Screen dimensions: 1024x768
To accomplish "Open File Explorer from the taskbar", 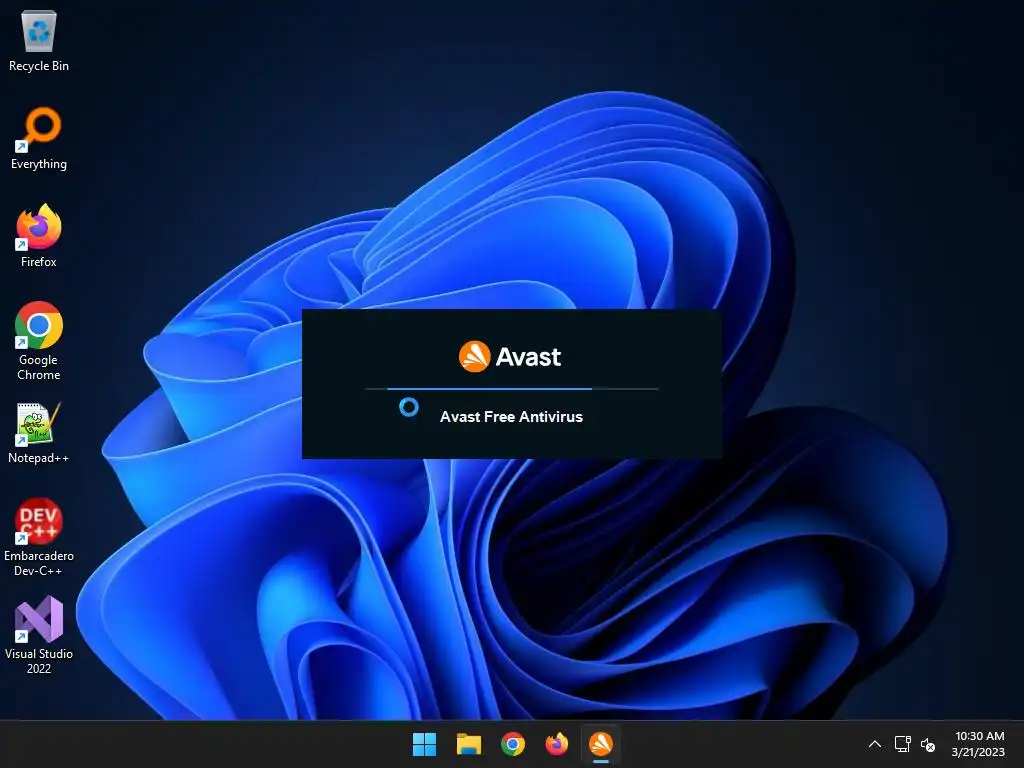I will pos(469,744).
